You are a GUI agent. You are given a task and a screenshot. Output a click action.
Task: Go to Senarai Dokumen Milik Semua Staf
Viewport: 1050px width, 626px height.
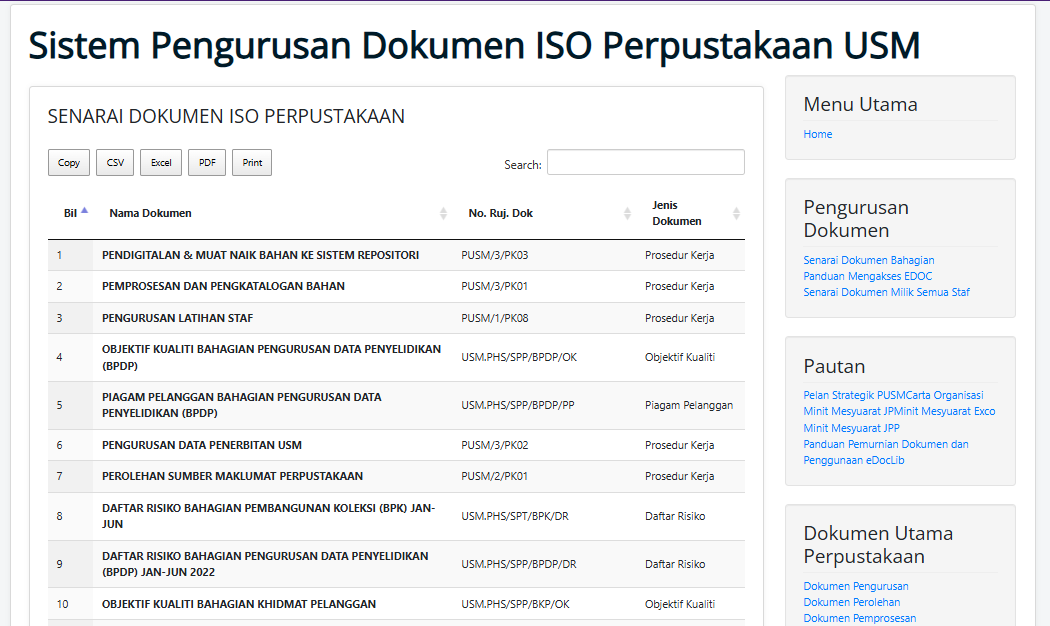[x=886, y=292]
